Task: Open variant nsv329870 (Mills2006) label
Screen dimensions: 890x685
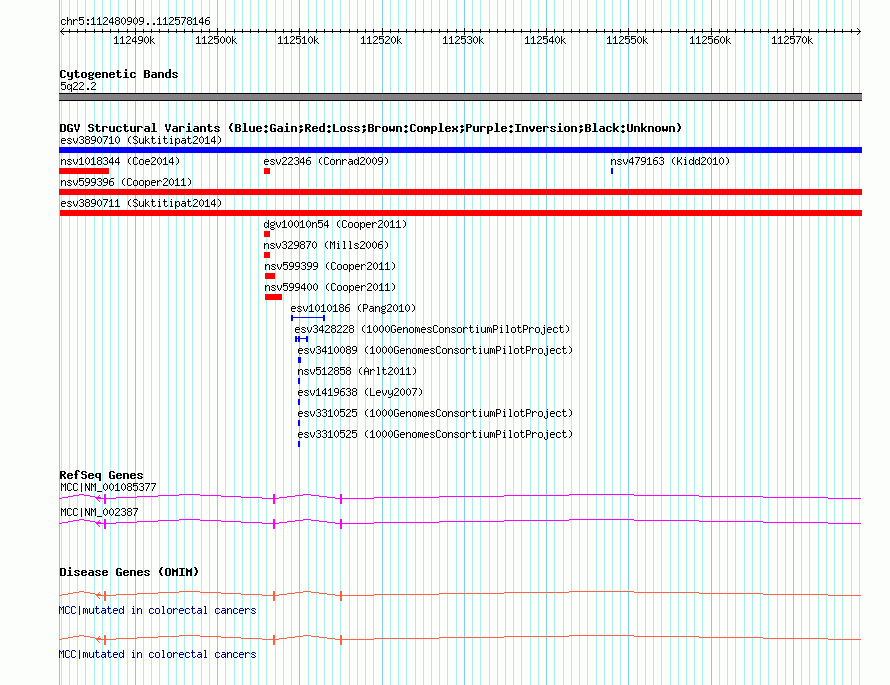Action: click(x=326, y=245)
